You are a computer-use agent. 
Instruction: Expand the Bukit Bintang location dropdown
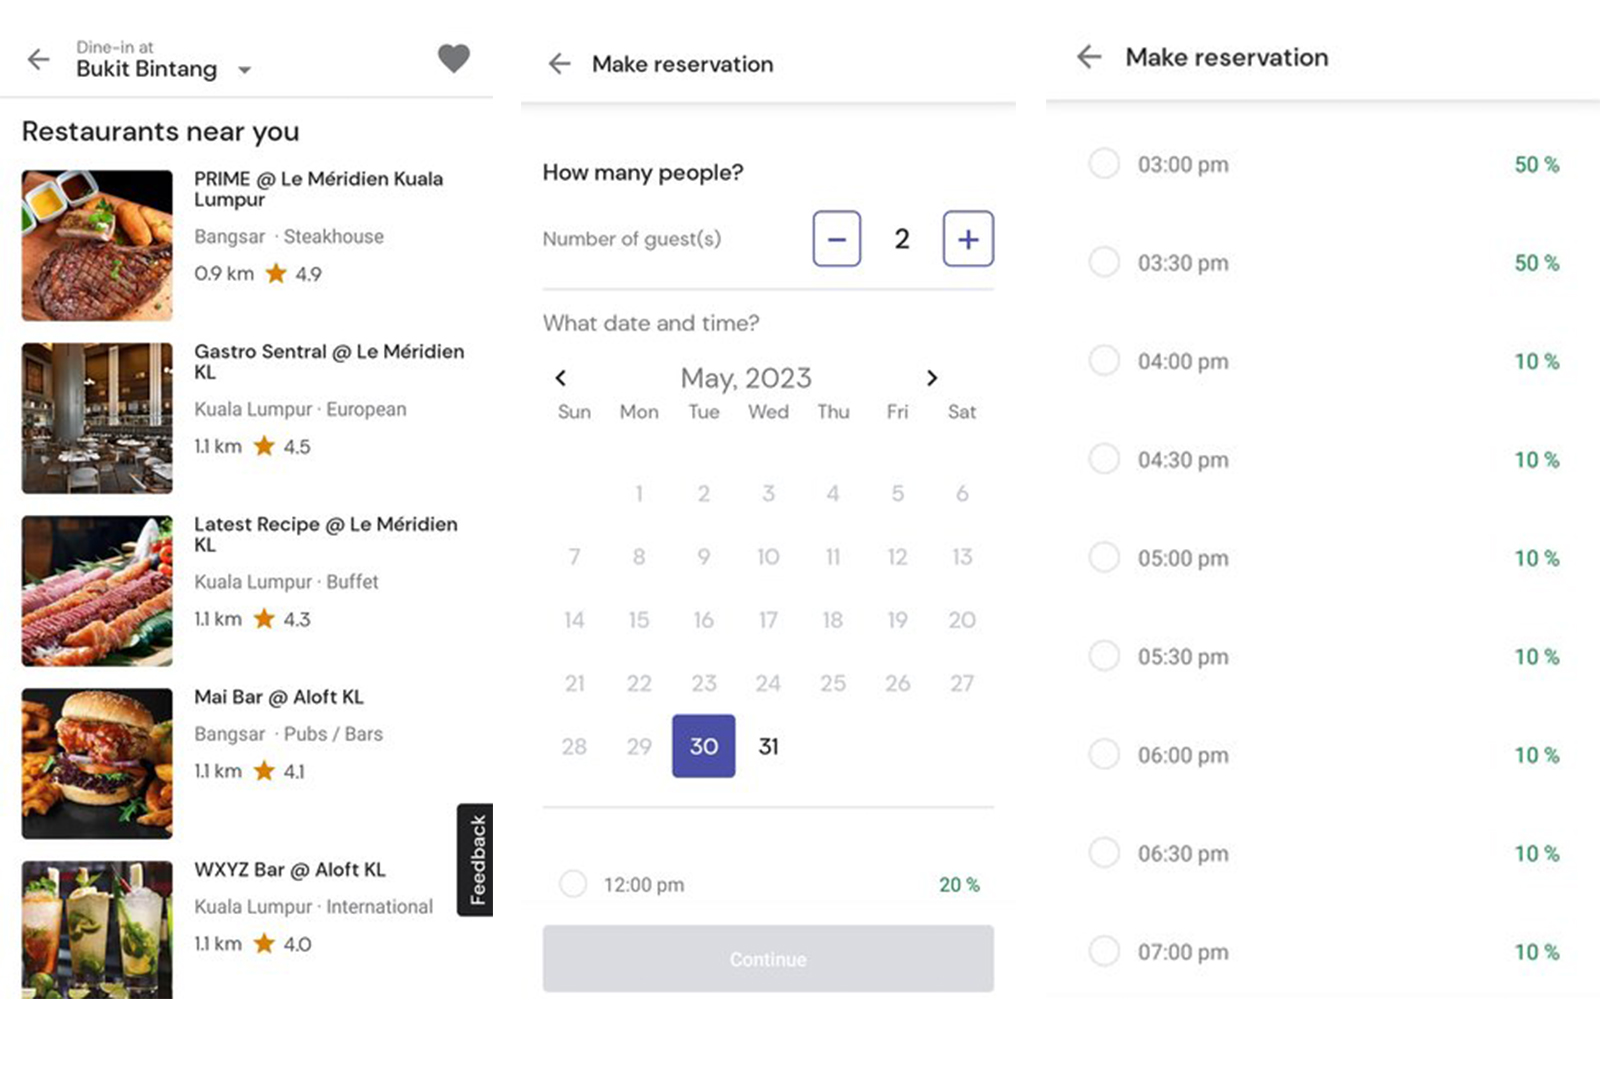tap(245, 70)
